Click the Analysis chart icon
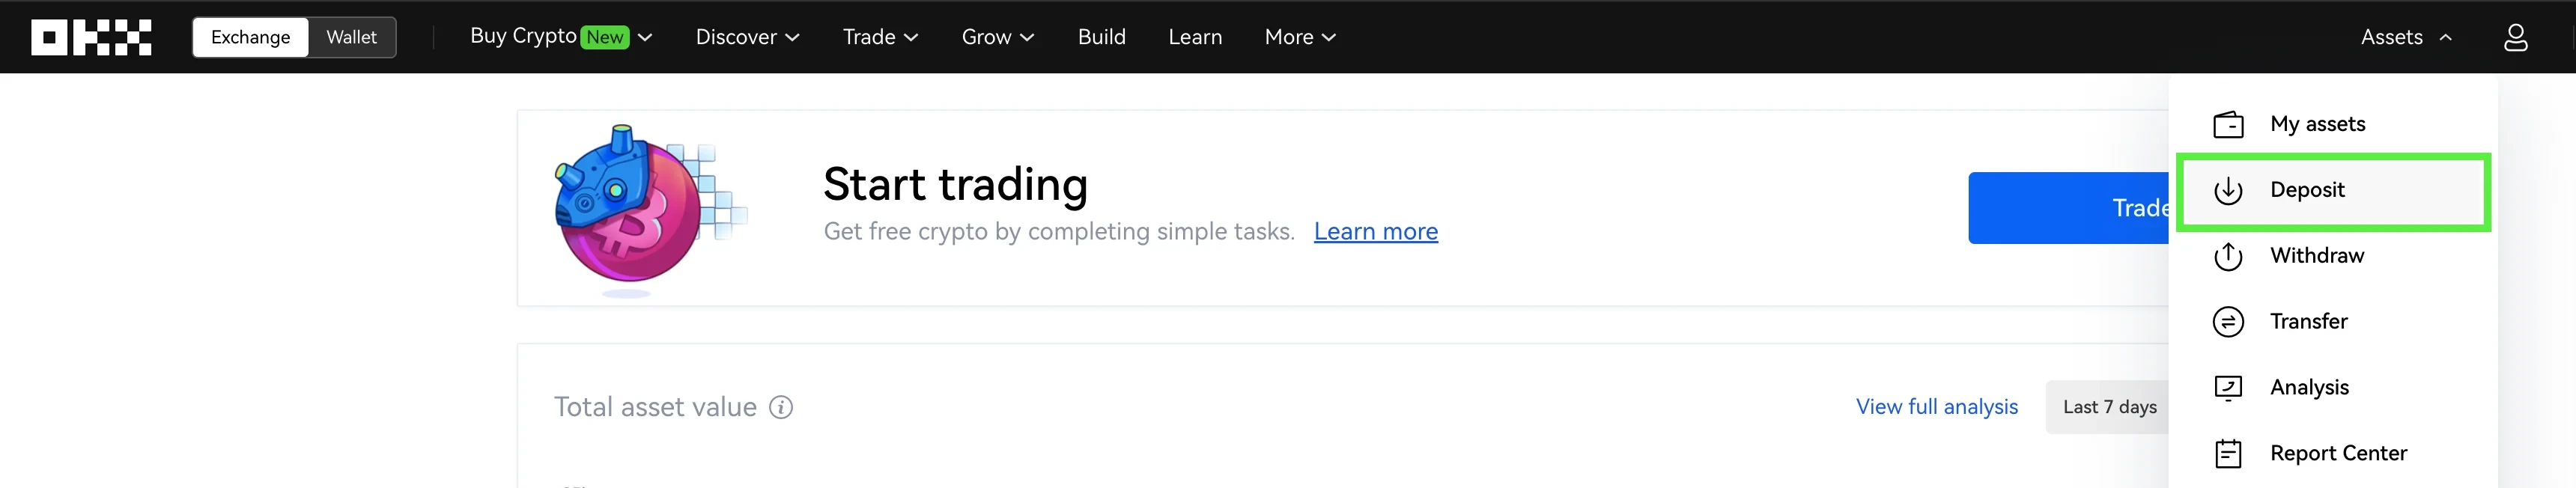This screenshot has width=2576, height=488. [2228, 388]
